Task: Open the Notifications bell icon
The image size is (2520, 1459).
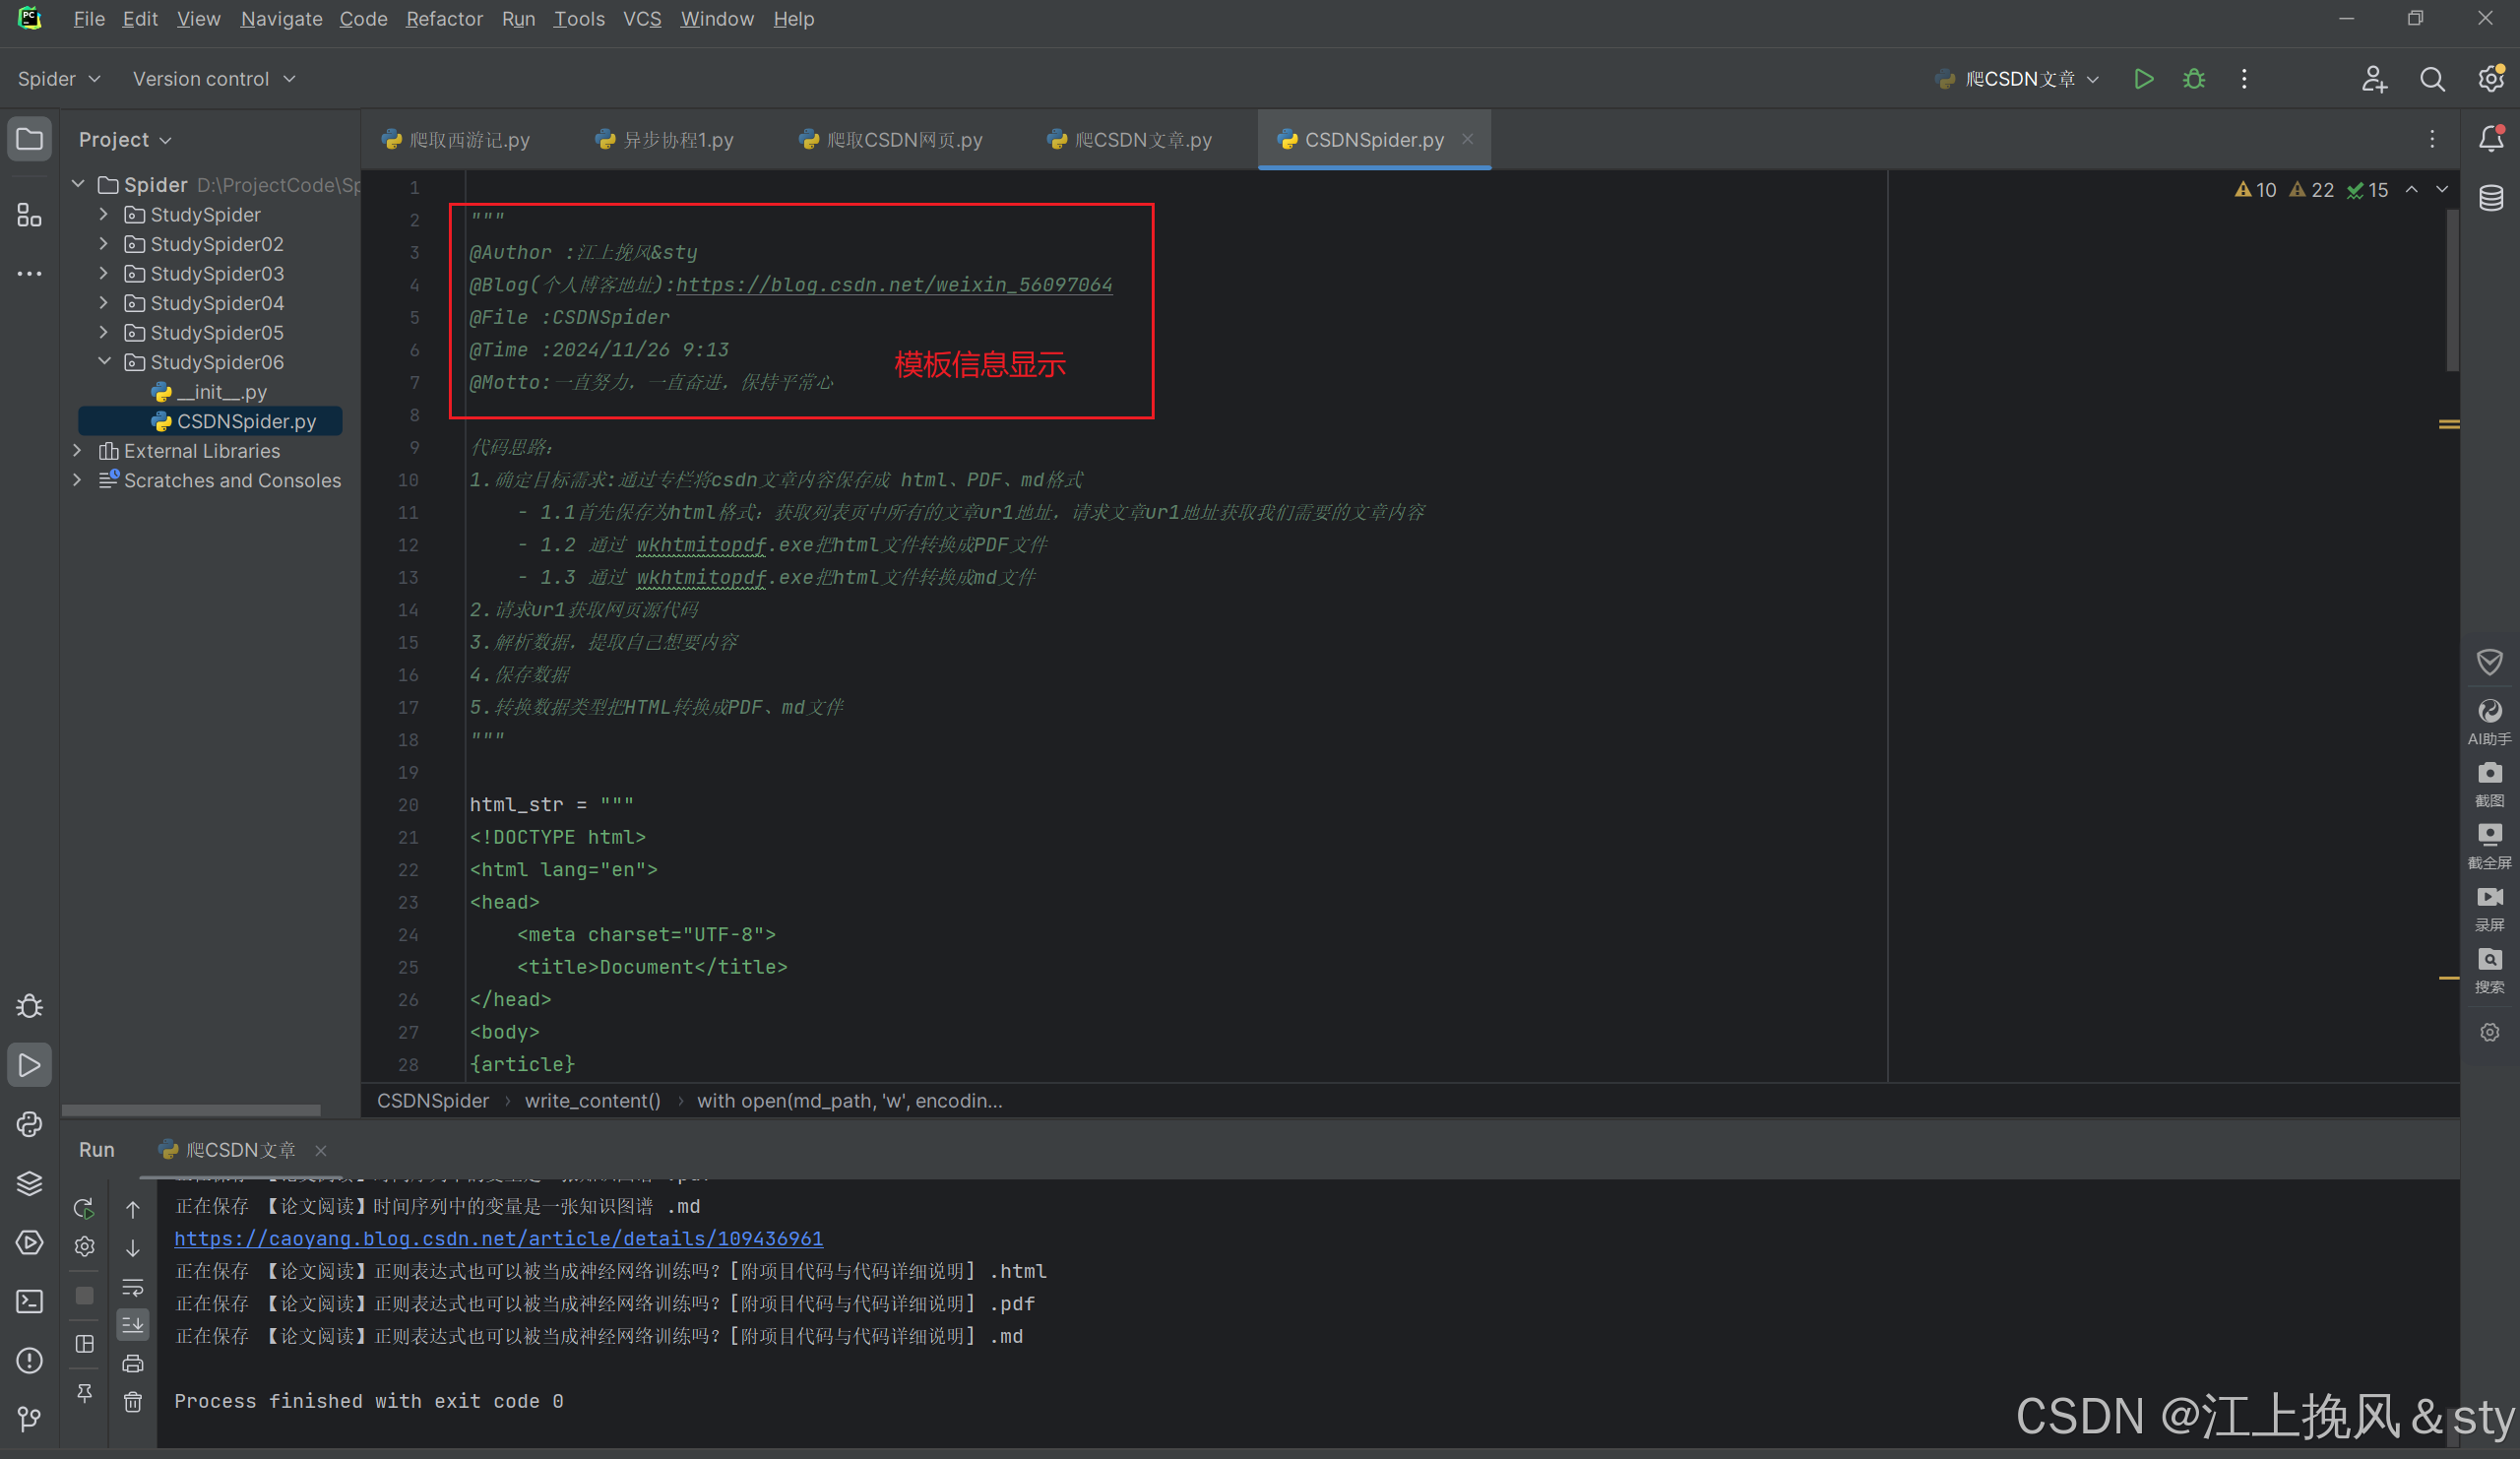Action: [2490, 139]
